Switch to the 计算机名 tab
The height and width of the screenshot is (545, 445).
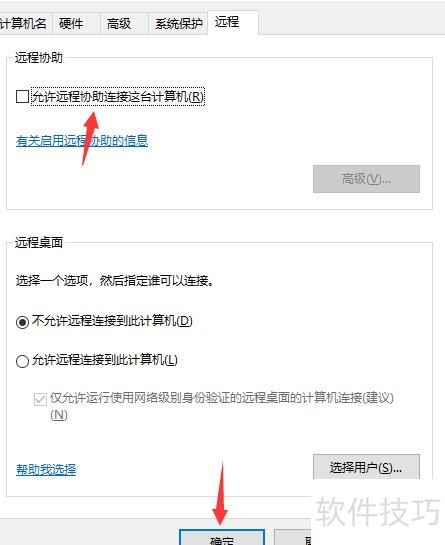(x=24, y=24)
